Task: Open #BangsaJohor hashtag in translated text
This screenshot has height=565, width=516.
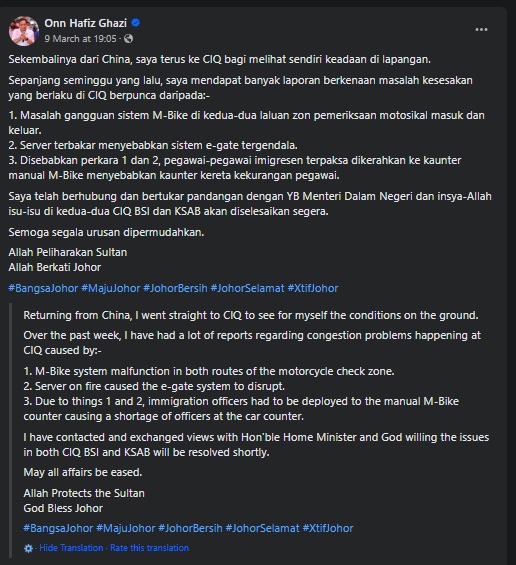Action: 58,528
